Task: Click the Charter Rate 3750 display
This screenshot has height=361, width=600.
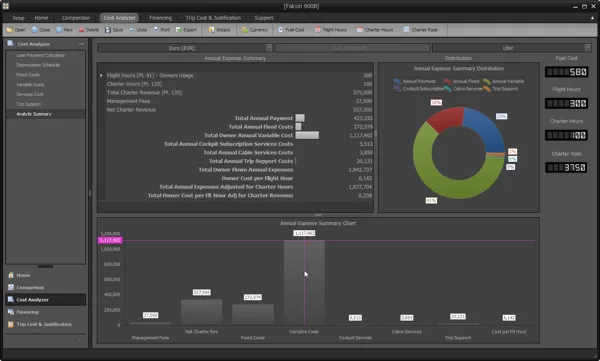Action: click(566, 167)
